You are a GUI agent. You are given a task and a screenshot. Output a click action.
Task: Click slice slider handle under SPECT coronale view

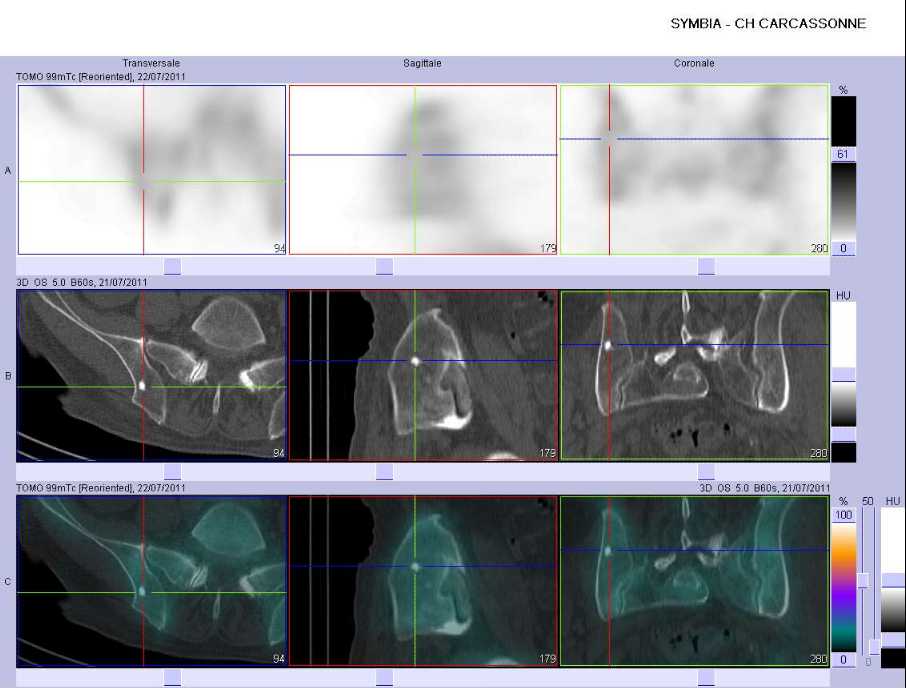(x=706, y=266)
